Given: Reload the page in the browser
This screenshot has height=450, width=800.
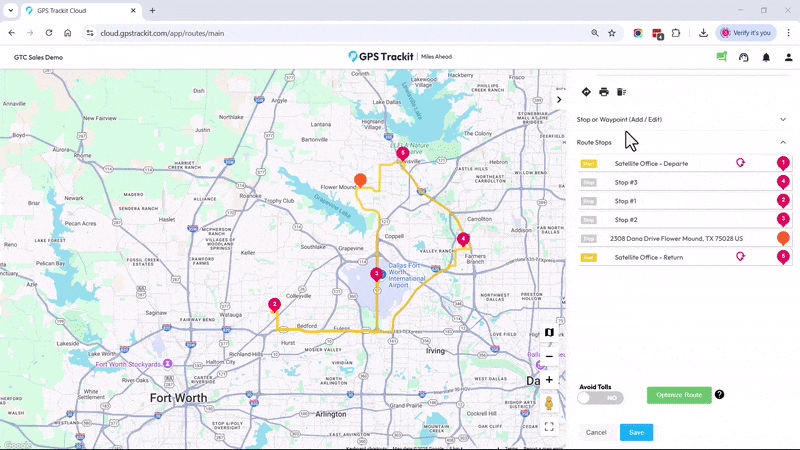Looking at the screenshot, I should point(49,33).
